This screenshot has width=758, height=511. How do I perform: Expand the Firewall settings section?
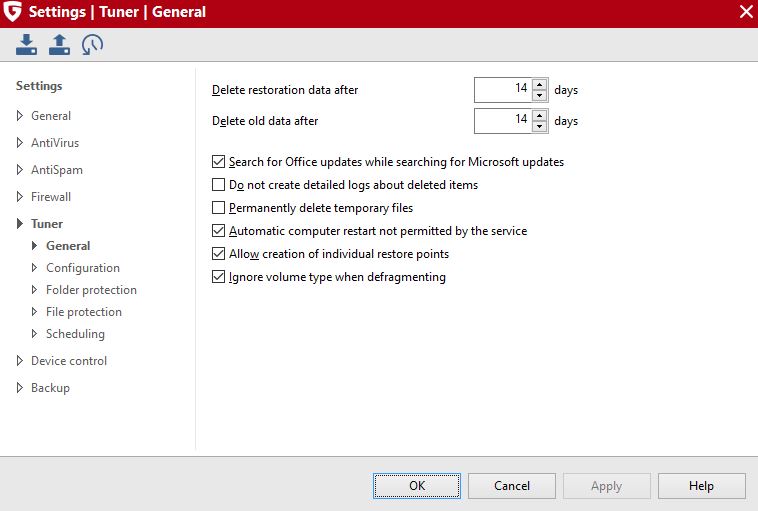pyautogui.click(x=20, y=197)
